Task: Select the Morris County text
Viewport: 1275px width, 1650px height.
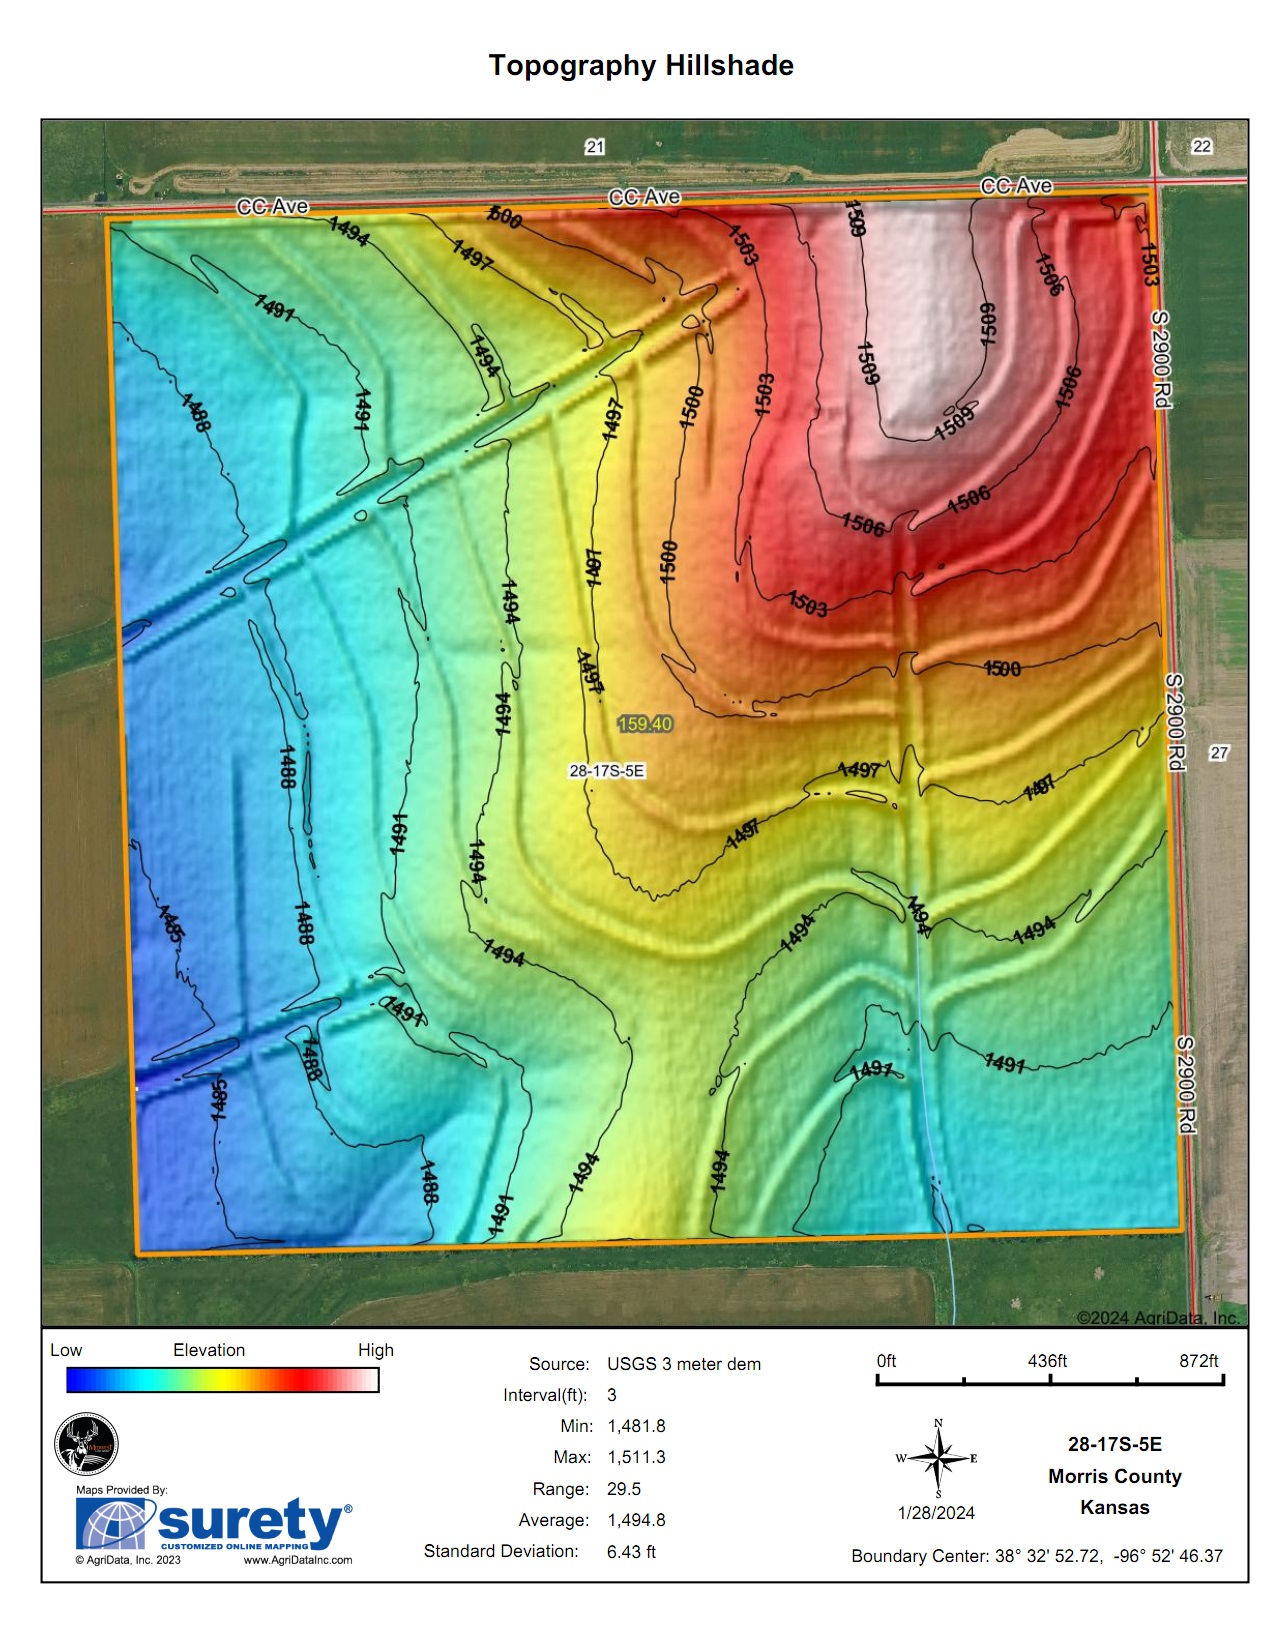Action: (x=1115, y=1476)
